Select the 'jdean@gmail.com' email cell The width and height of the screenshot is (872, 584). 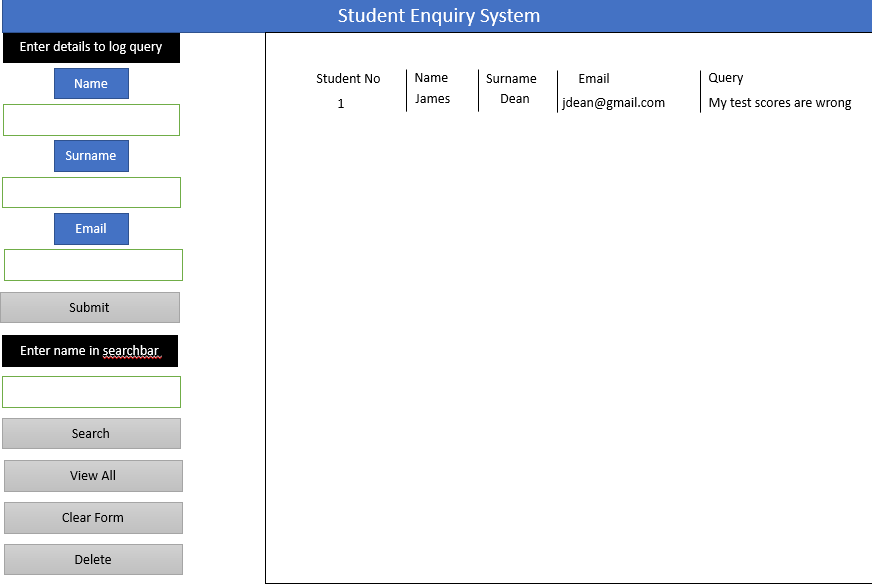pyautogui.click(x=613, y=103)
